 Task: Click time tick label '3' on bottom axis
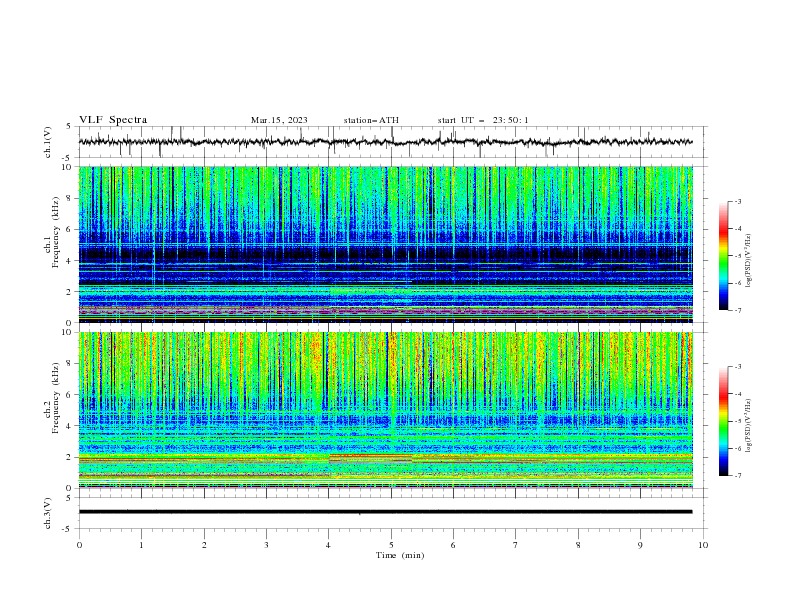click(x=266, y=545)
